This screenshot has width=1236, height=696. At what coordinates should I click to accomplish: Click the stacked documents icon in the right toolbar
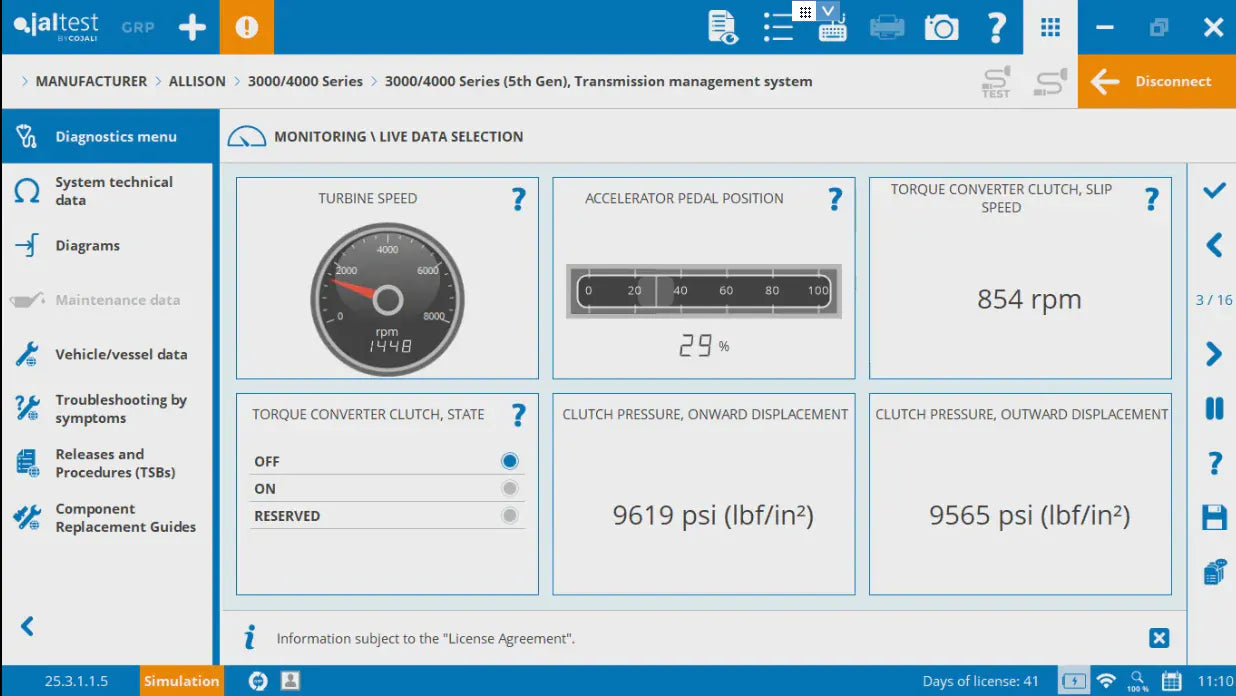coord(1214,572)
